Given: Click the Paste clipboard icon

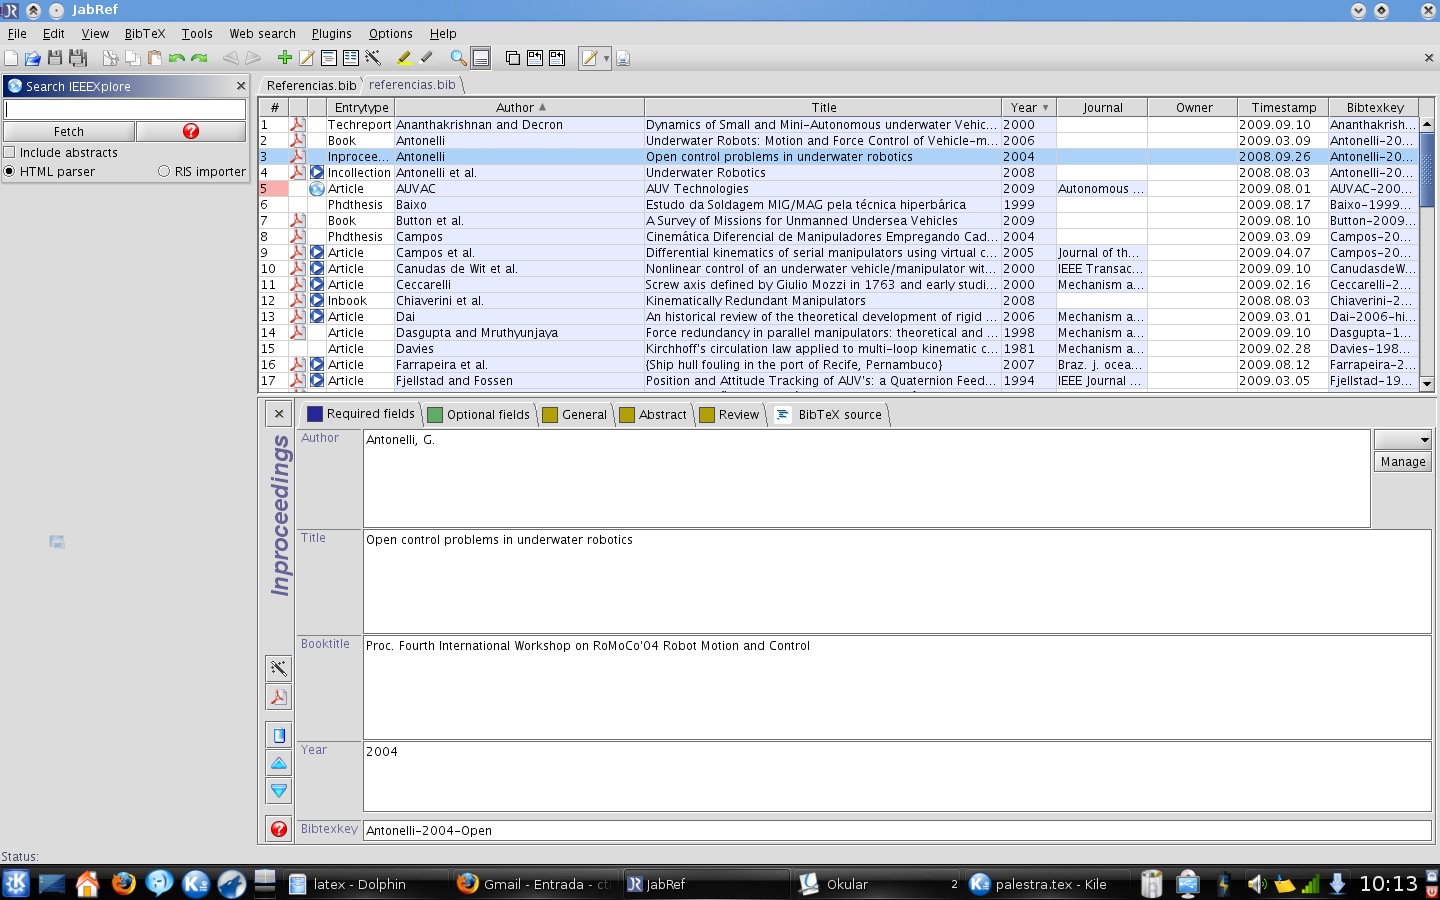Looking at the screenshot, I should coord(154,58).
